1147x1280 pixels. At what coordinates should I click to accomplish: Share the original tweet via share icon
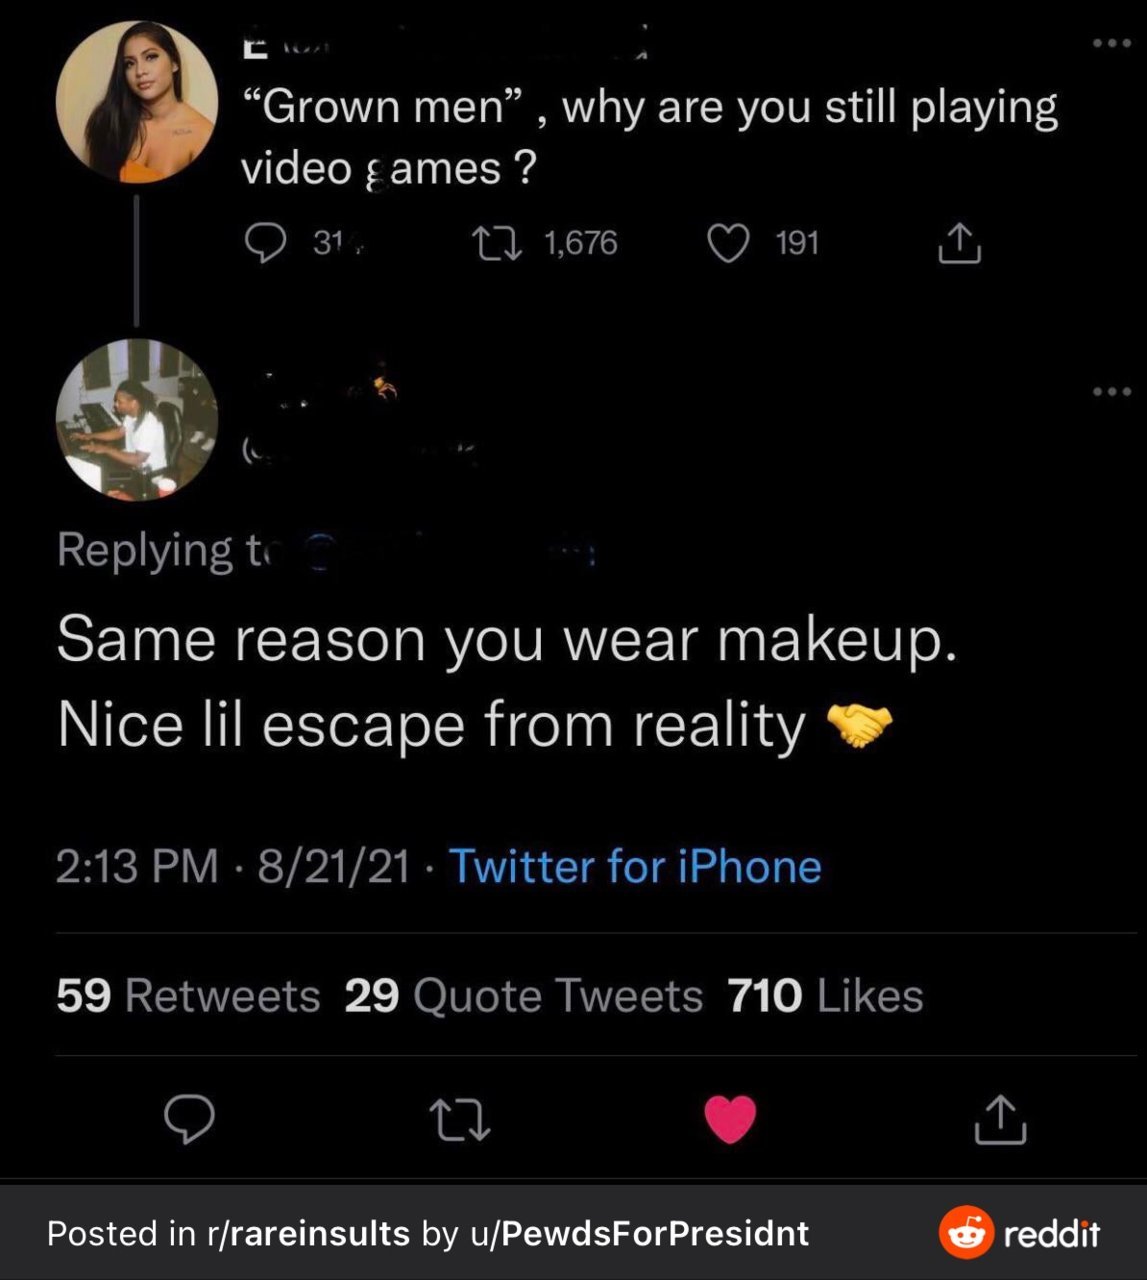(959, 243)
